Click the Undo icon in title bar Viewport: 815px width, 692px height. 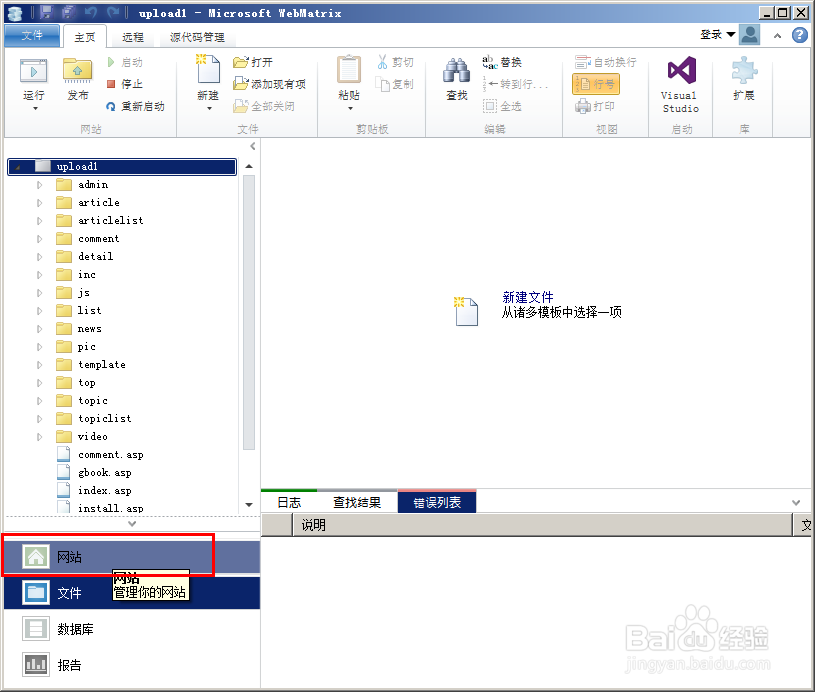click(x=90, y=12)
